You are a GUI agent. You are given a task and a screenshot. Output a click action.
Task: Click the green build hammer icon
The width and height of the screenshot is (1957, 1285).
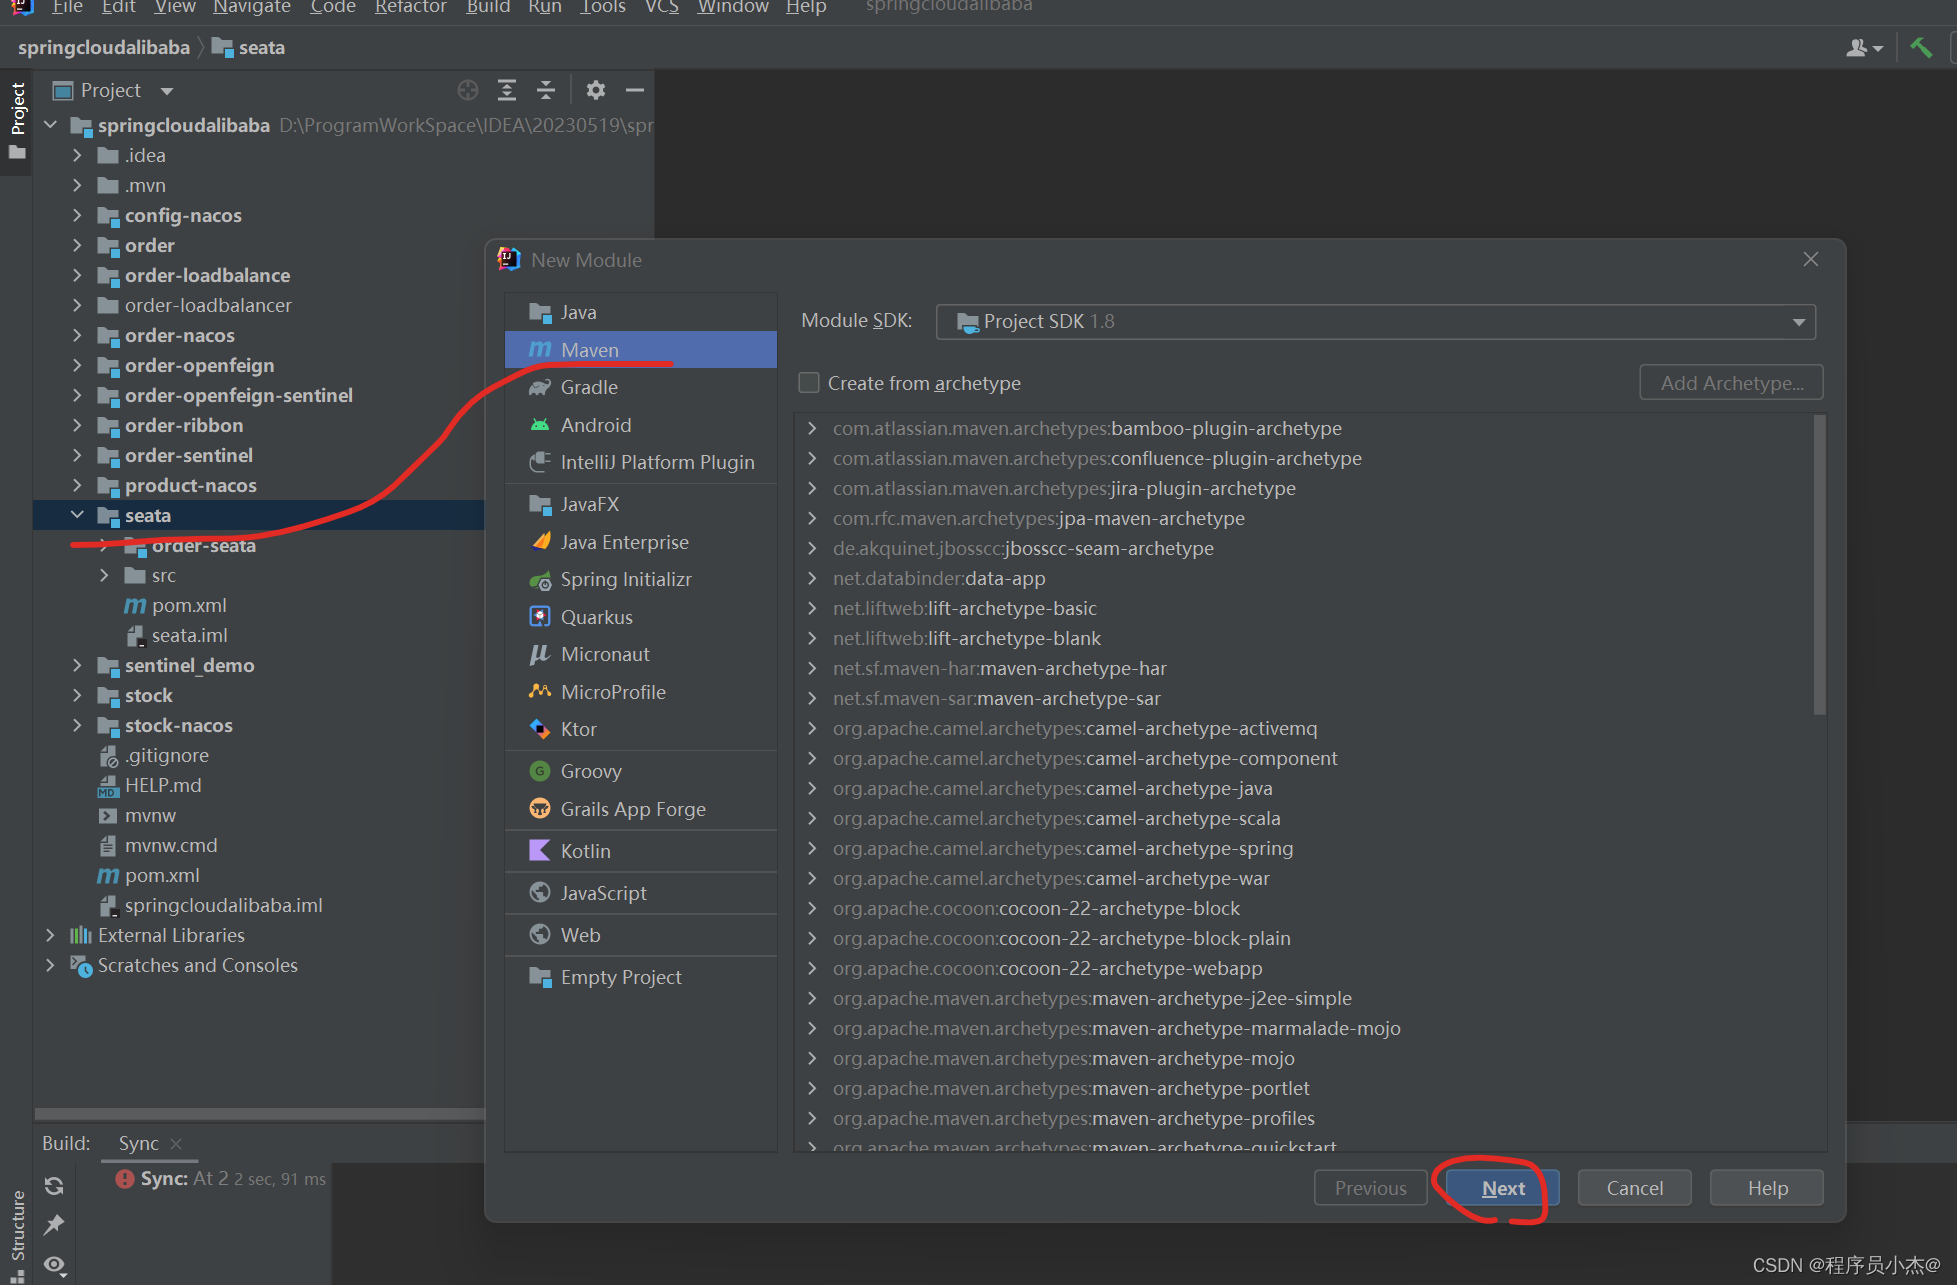point(1920,47)
